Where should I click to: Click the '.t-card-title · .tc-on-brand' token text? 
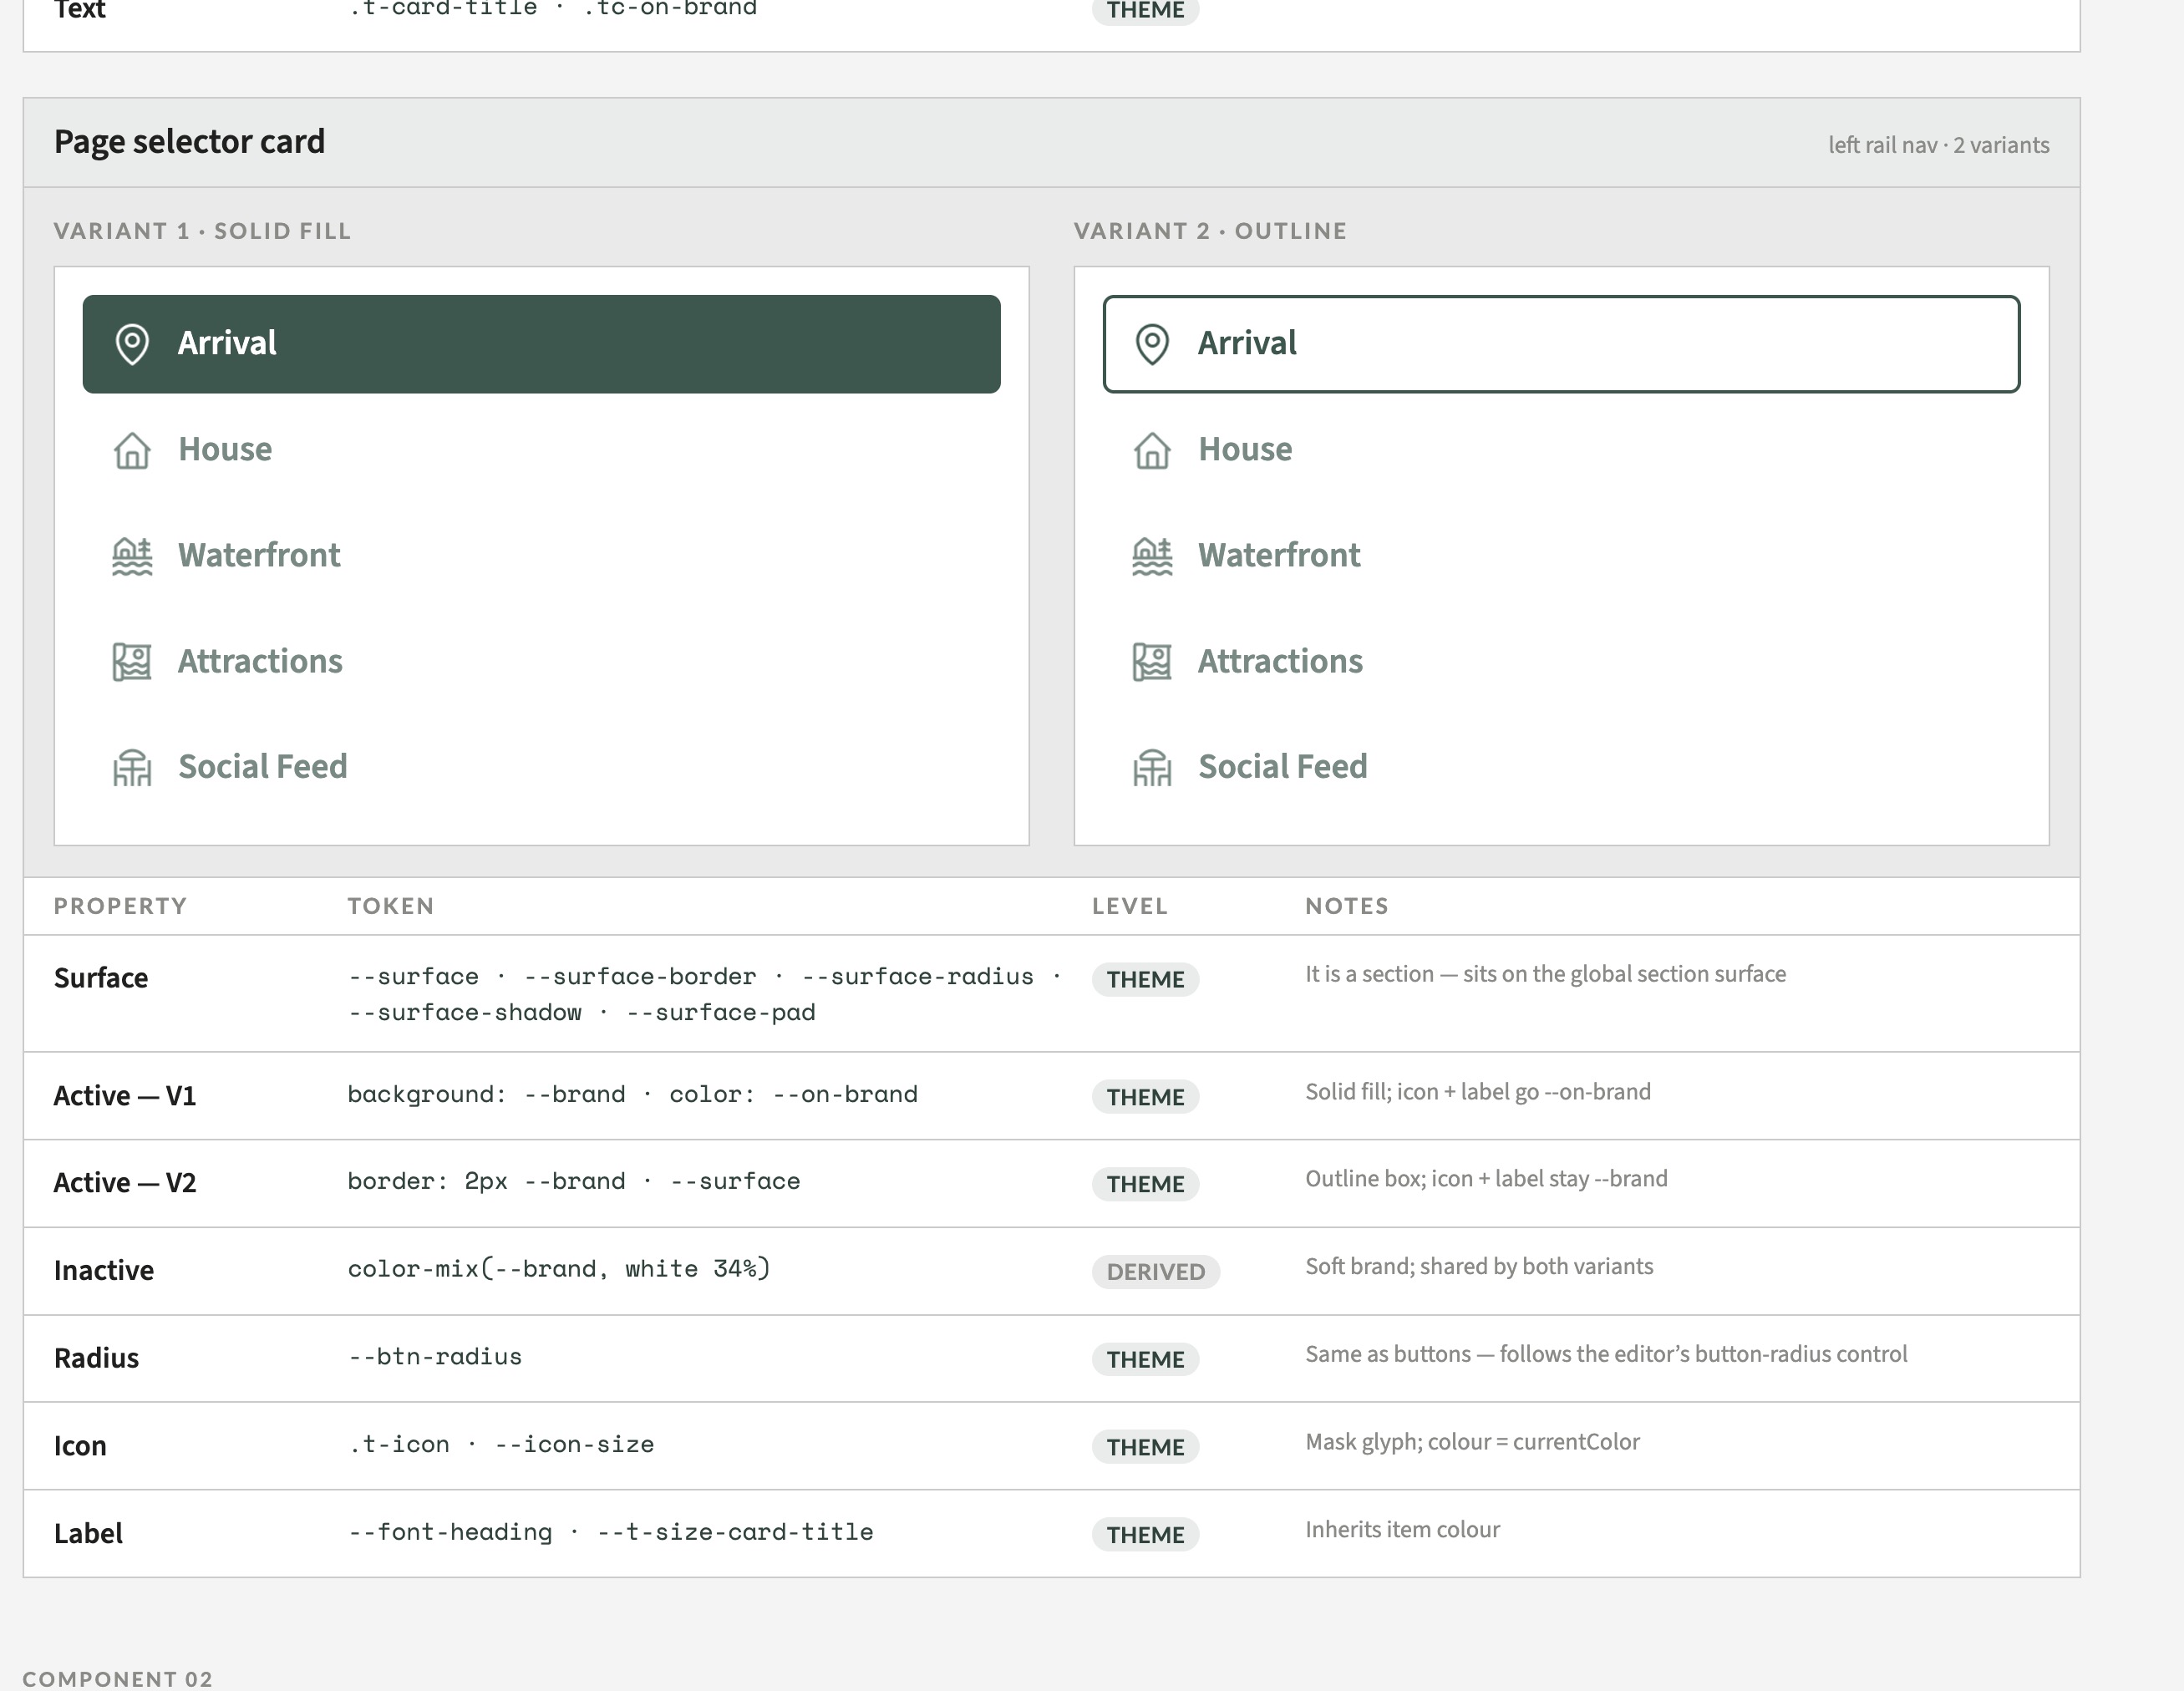click(x=552, y=8)
